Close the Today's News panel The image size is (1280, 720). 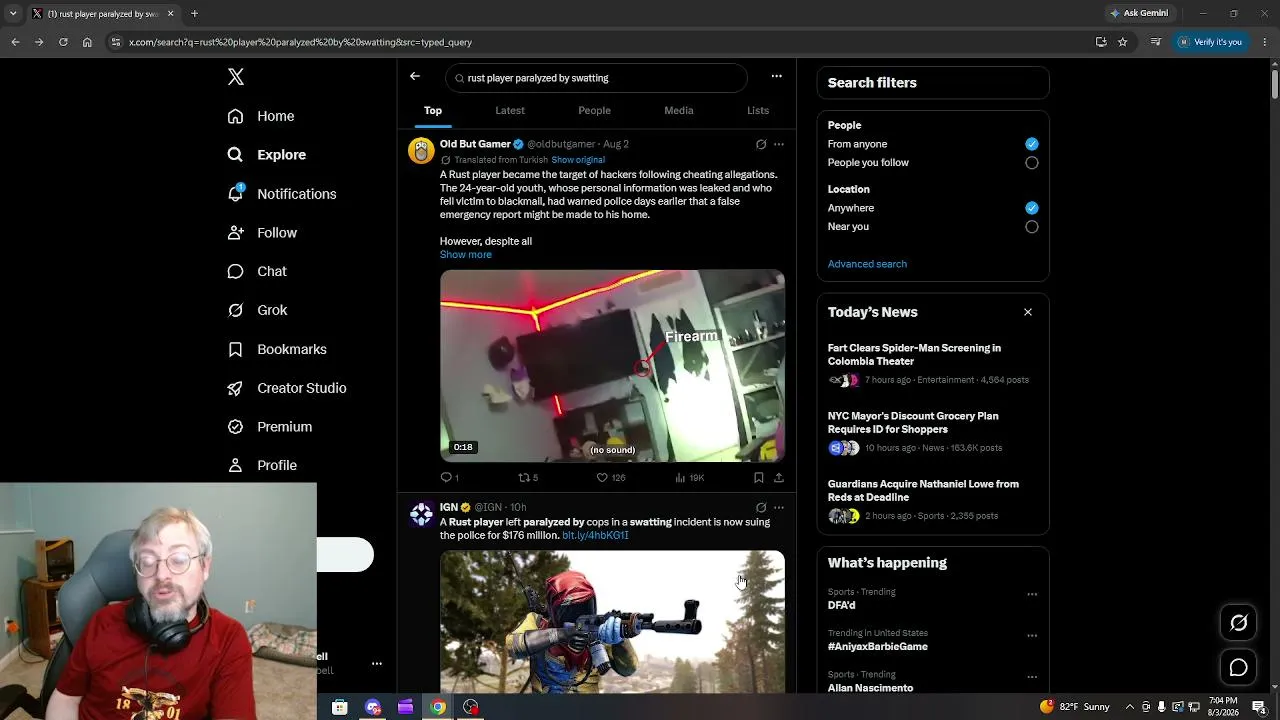1028,312
